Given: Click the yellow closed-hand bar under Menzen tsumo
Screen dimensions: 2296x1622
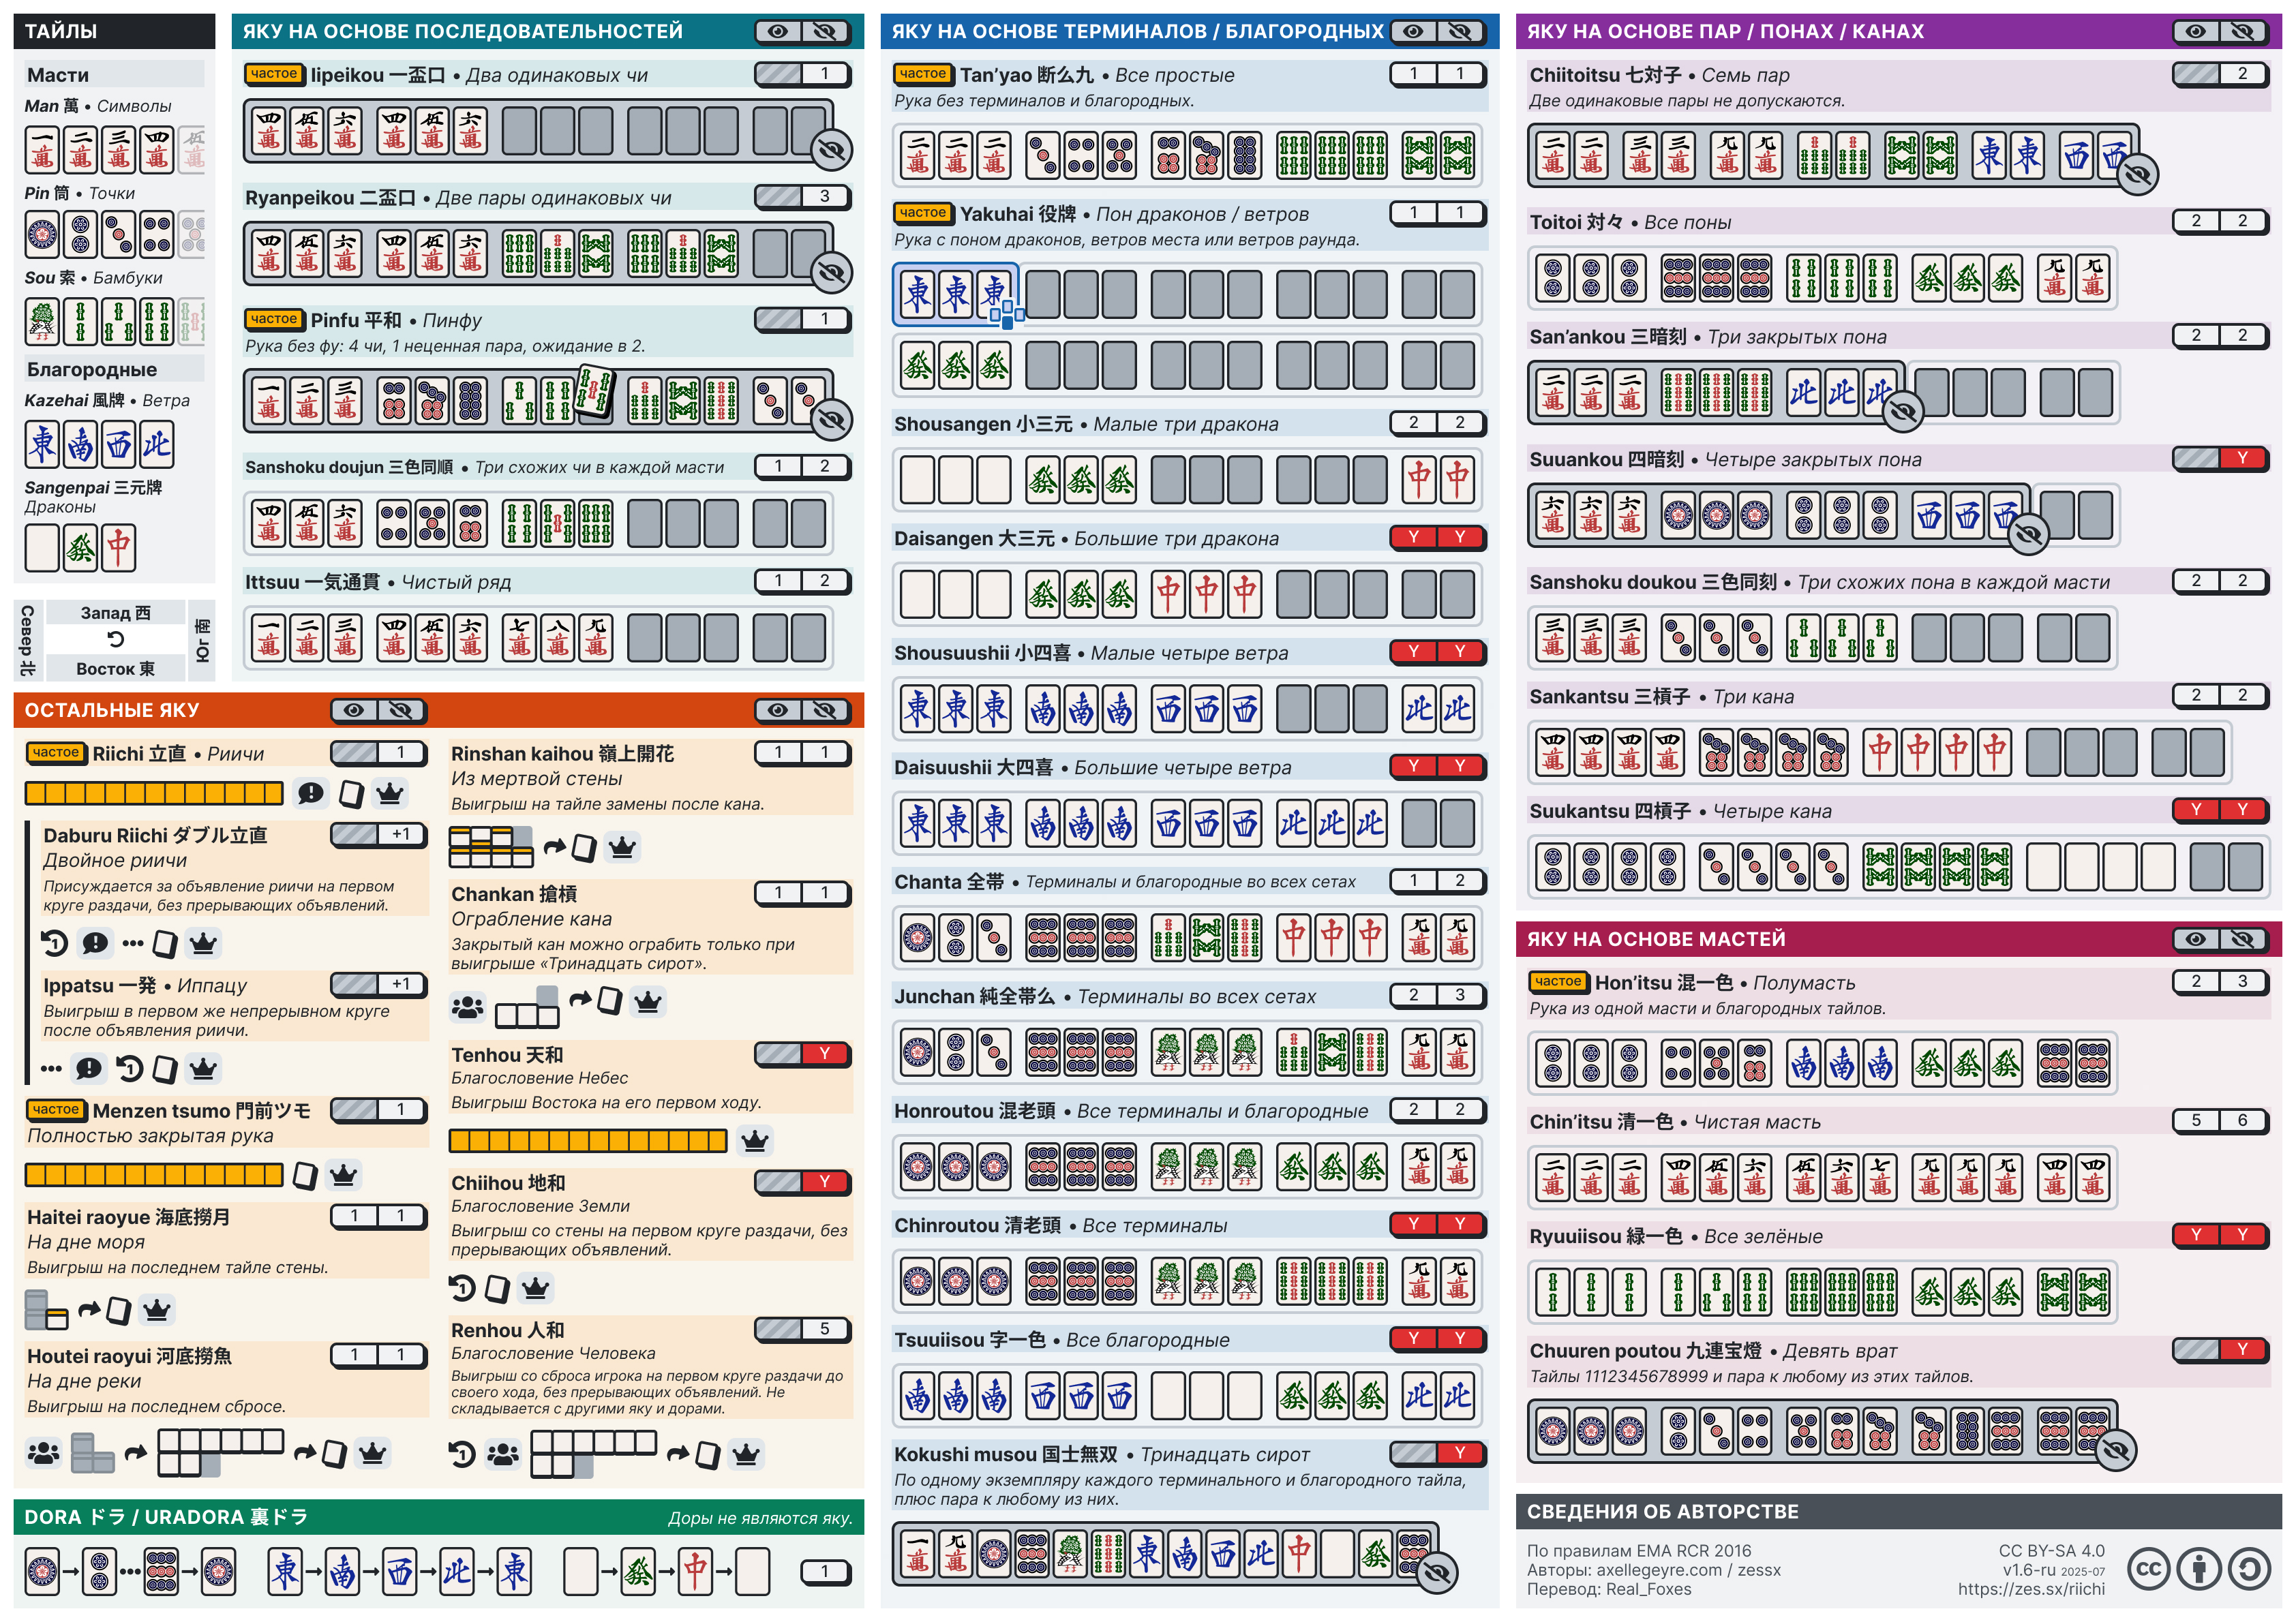Looking at the screenshot, I should [154, 1175].
